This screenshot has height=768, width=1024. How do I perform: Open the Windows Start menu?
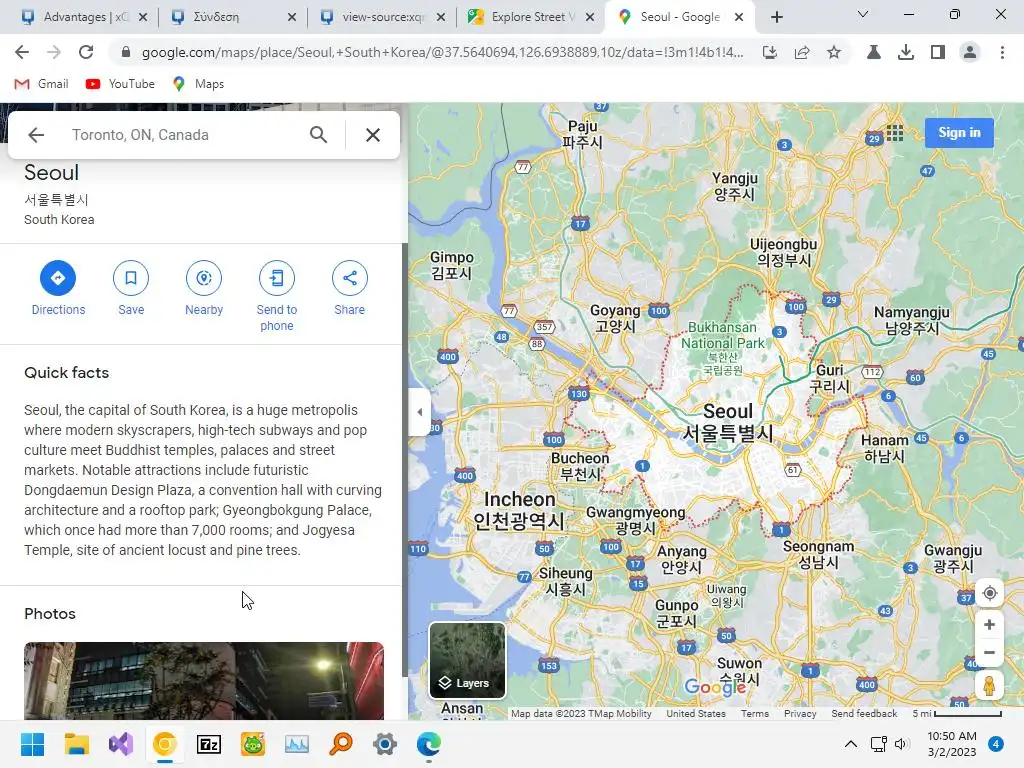click(x=32, y=744)
